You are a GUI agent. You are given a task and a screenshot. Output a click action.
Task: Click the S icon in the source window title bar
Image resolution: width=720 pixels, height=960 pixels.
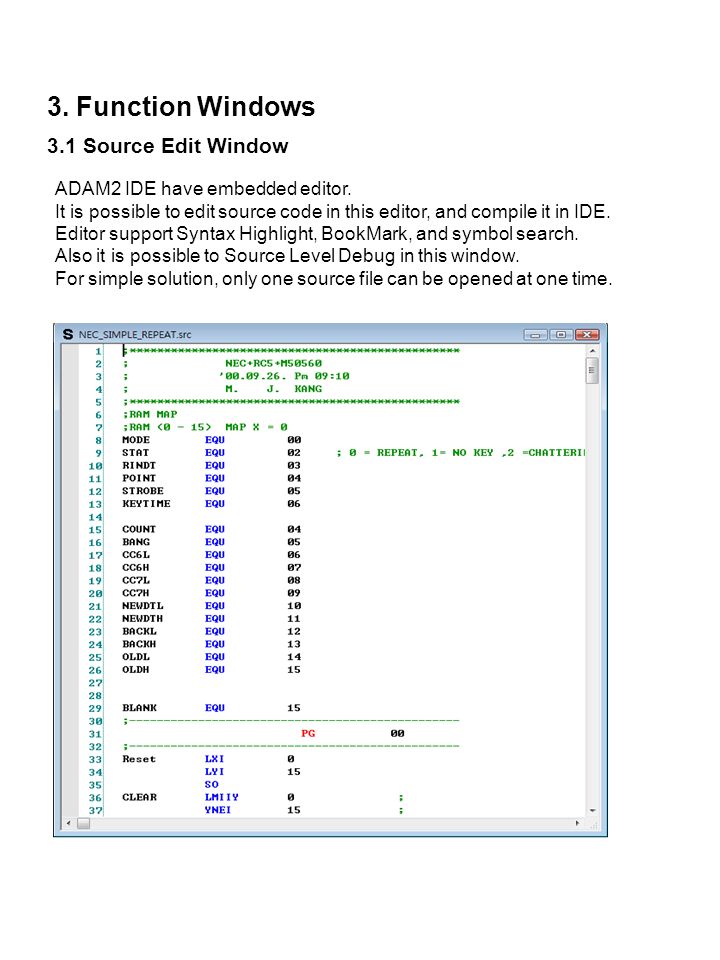pyautogui.click(x=68, y=334)
